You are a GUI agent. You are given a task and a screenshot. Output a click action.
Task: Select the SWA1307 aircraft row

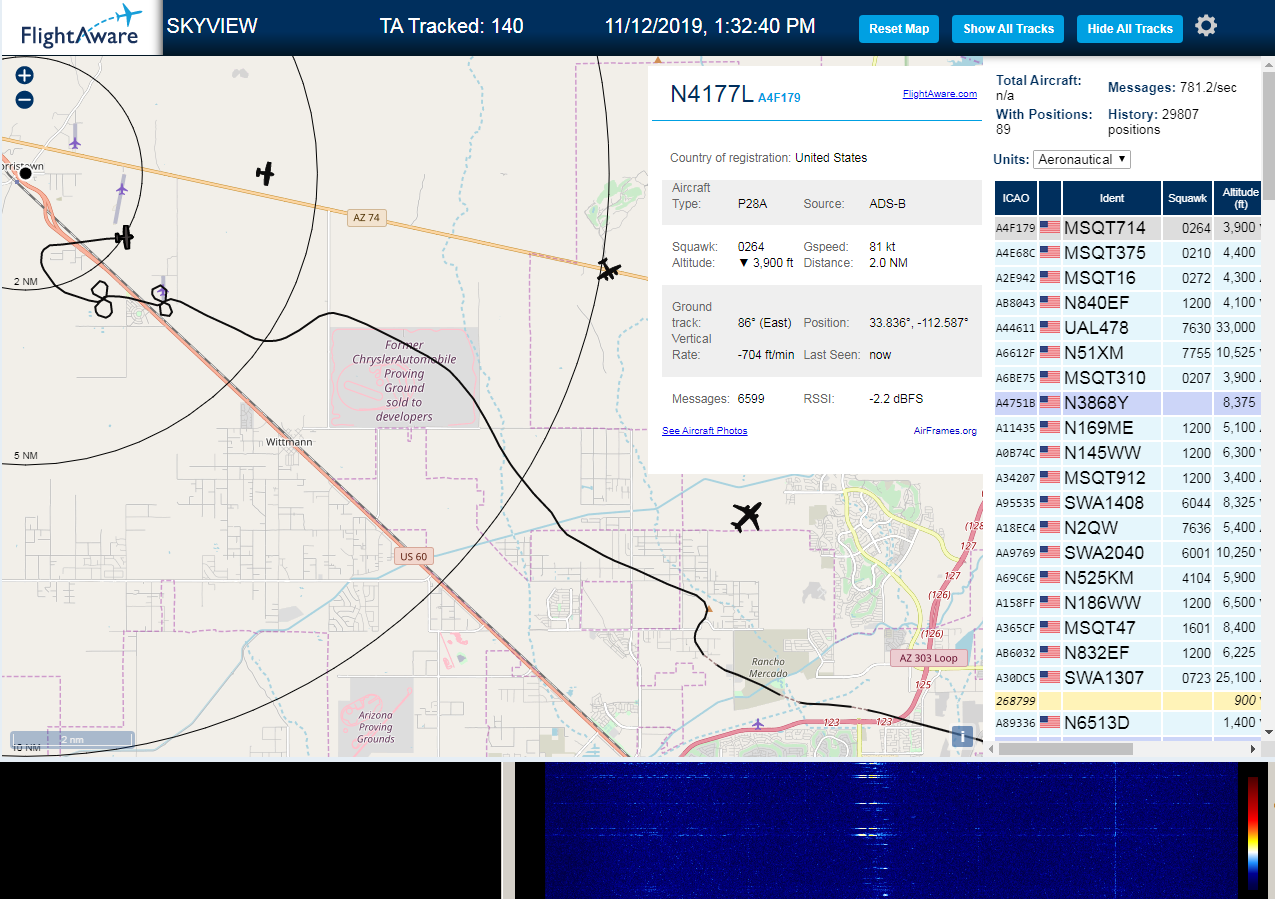[x=1128, y=678]
